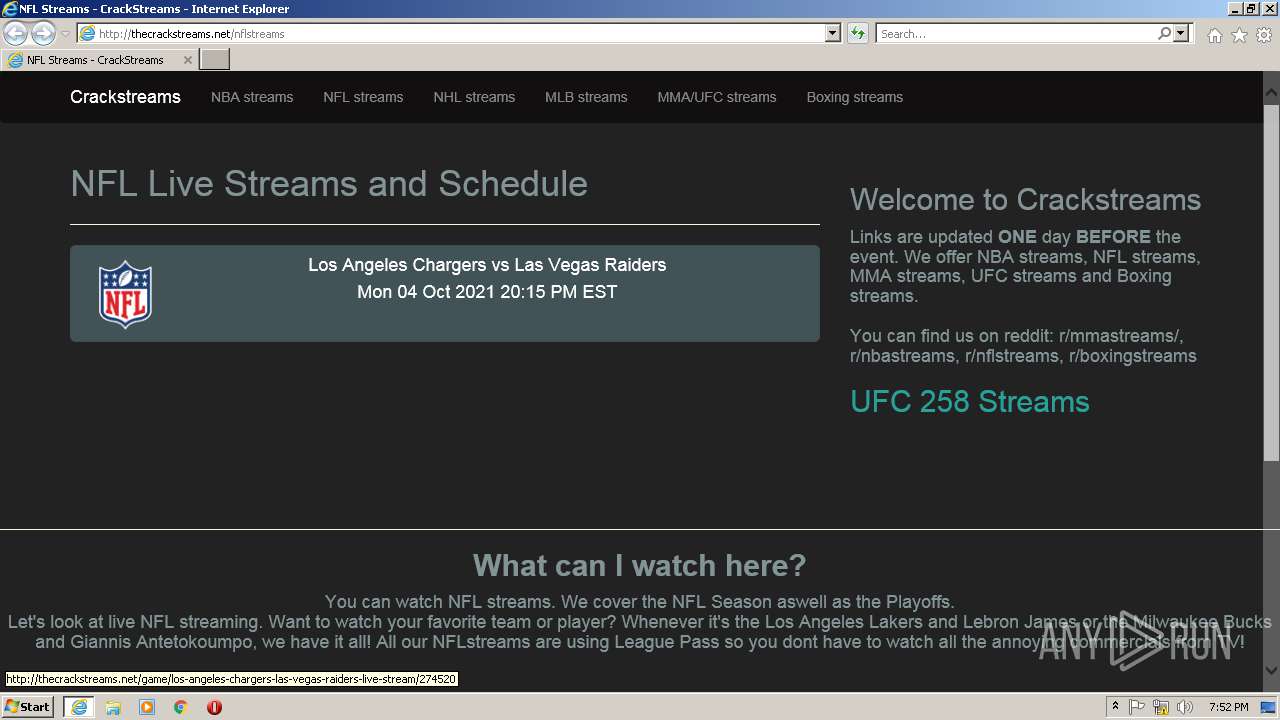Open the Crackstreams home brand link
1280x720 pixels.
point(125,97)
